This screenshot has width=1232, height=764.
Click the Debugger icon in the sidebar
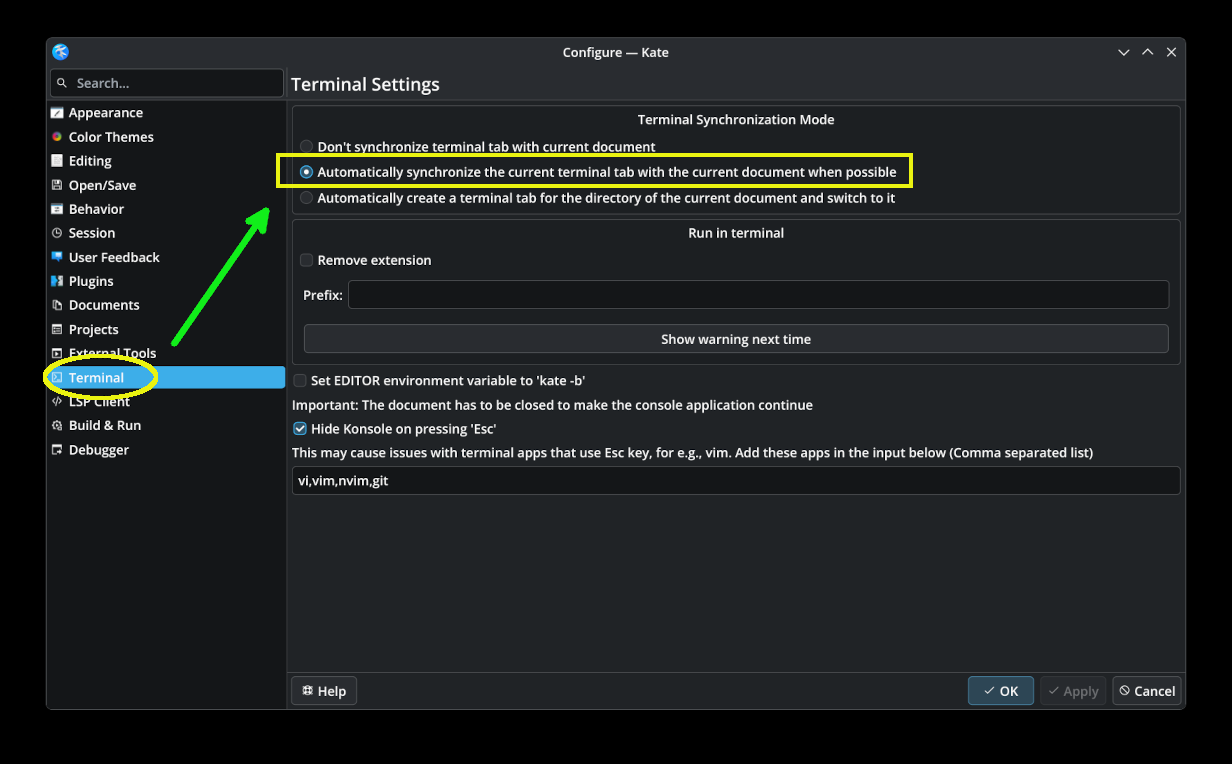58,450
